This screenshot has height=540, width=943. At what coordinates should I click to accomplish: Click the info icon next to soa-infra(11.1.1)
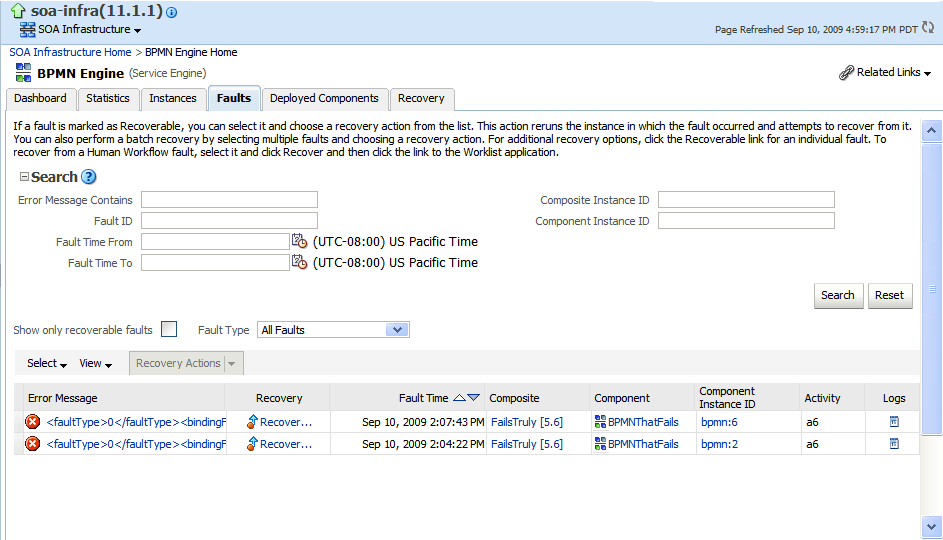tap(171, 12)
